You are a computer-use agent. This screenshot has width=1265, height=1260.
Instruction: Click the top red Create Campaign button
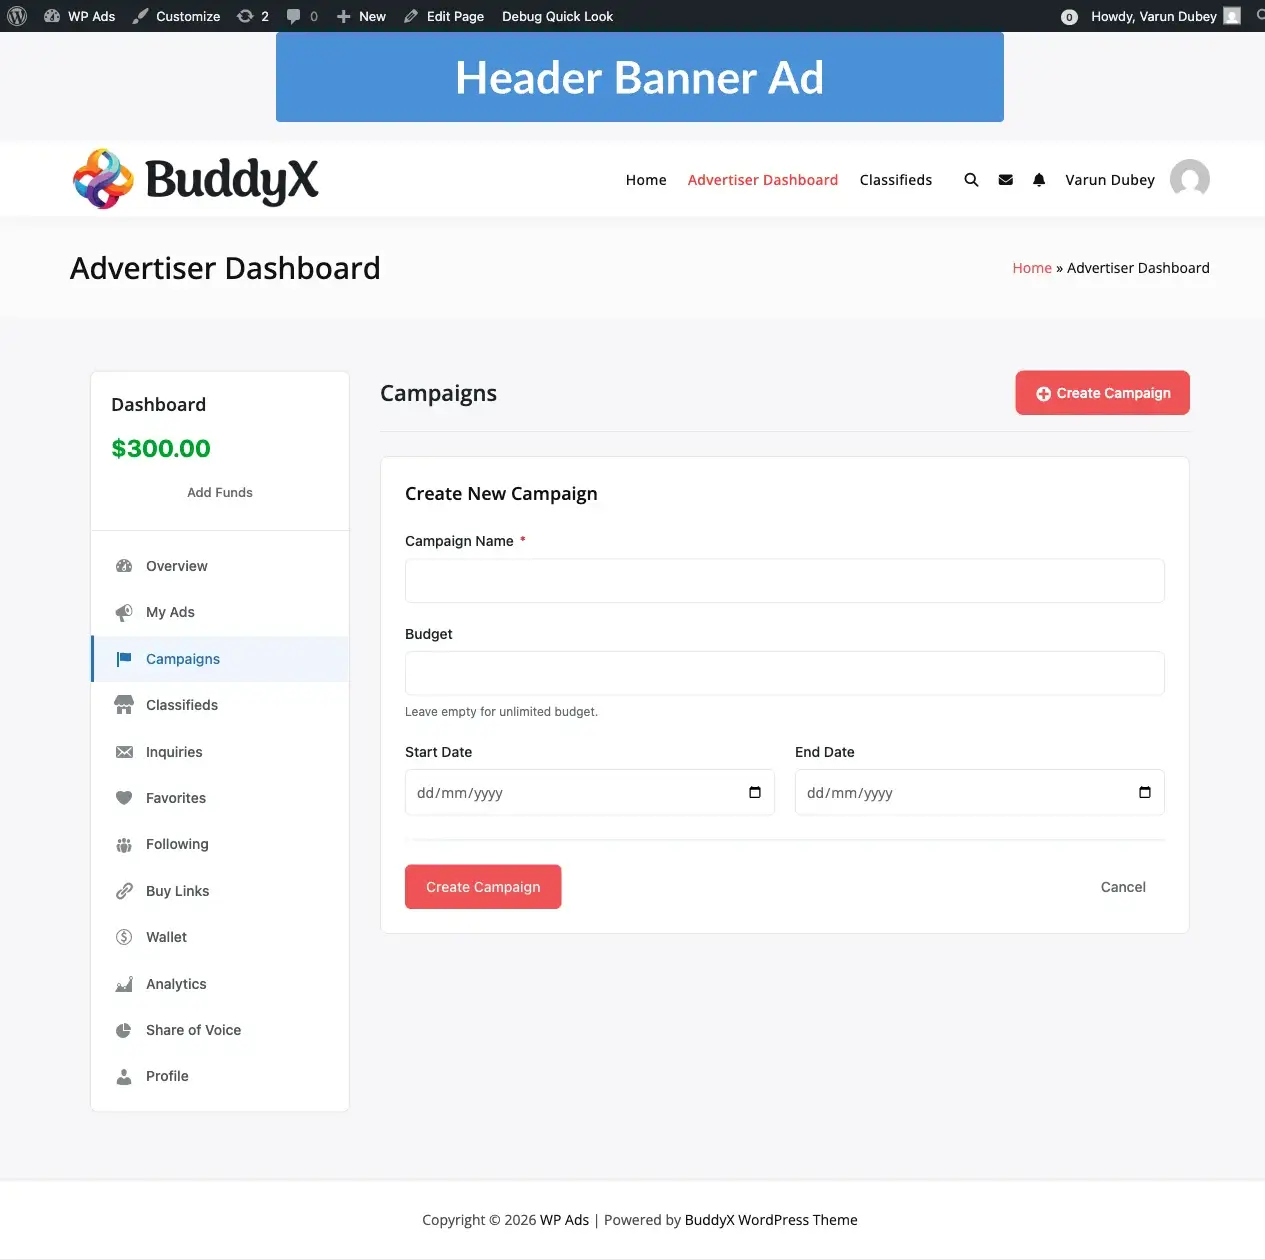click(1103, 393)
